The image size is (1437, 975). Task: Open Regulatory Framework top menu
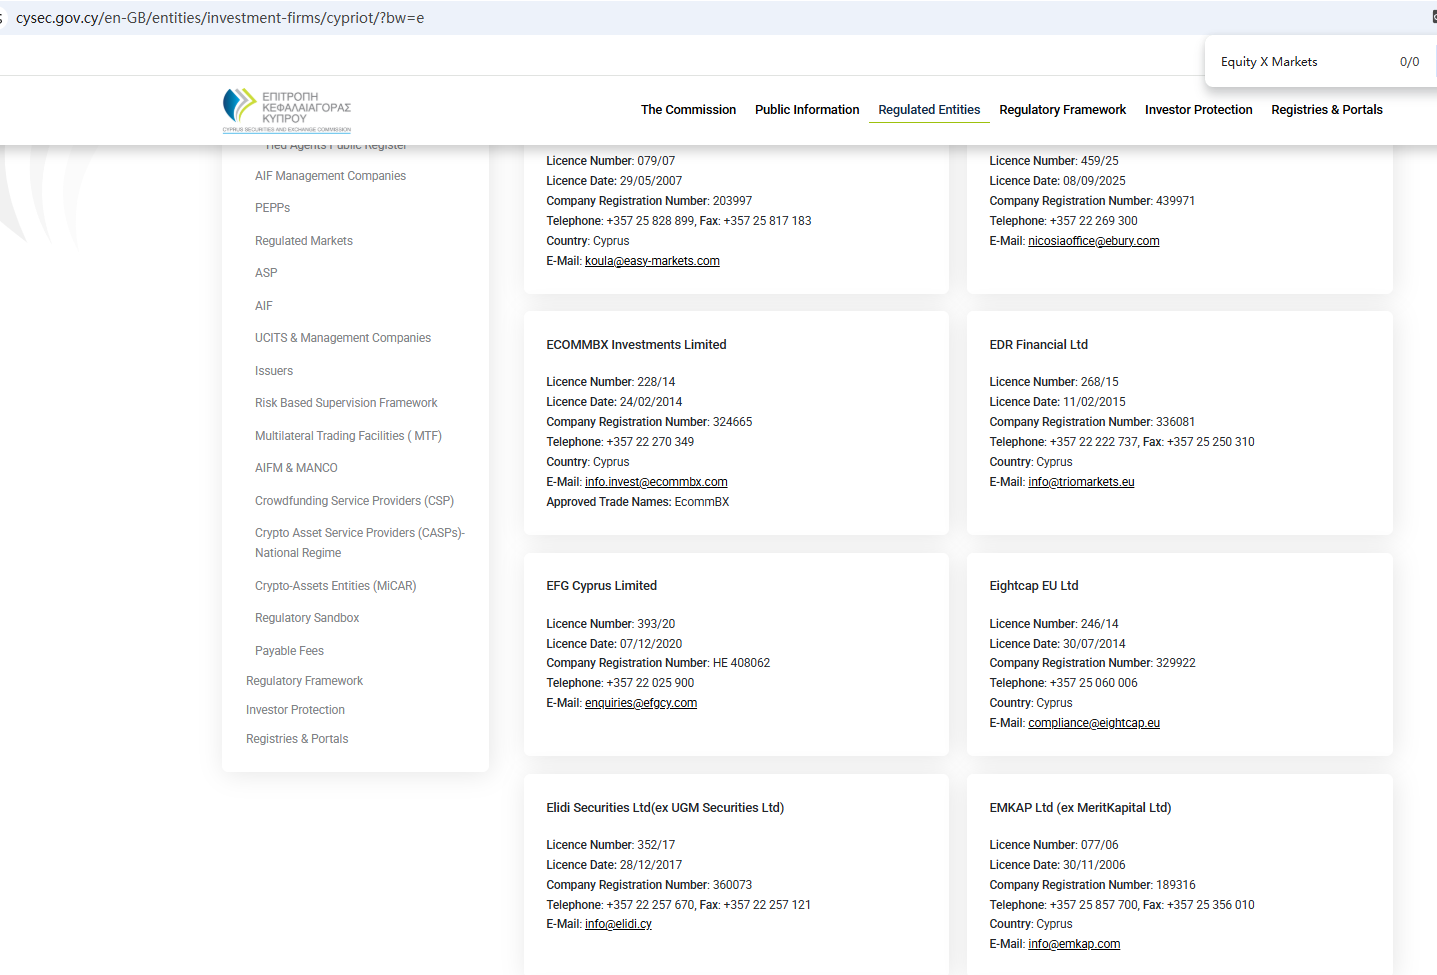[x=1062, y=110]
